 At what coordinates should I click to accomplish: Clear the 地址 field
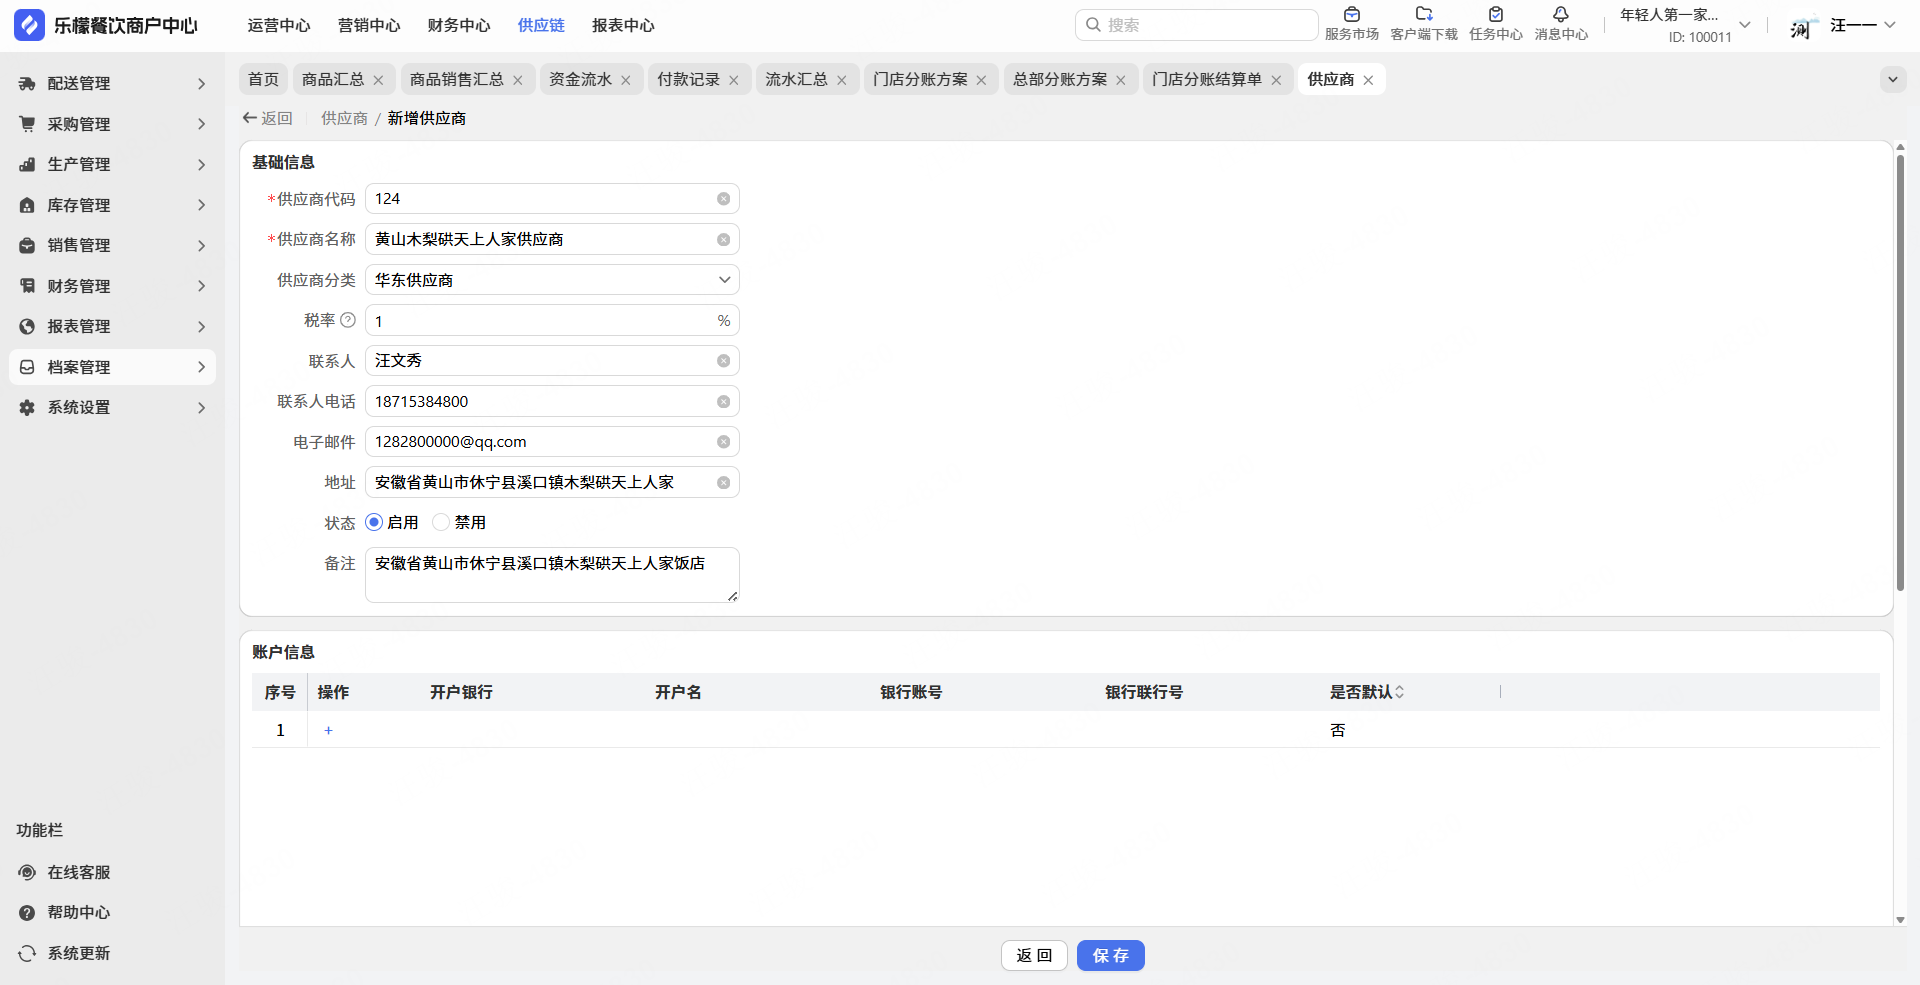723,483
